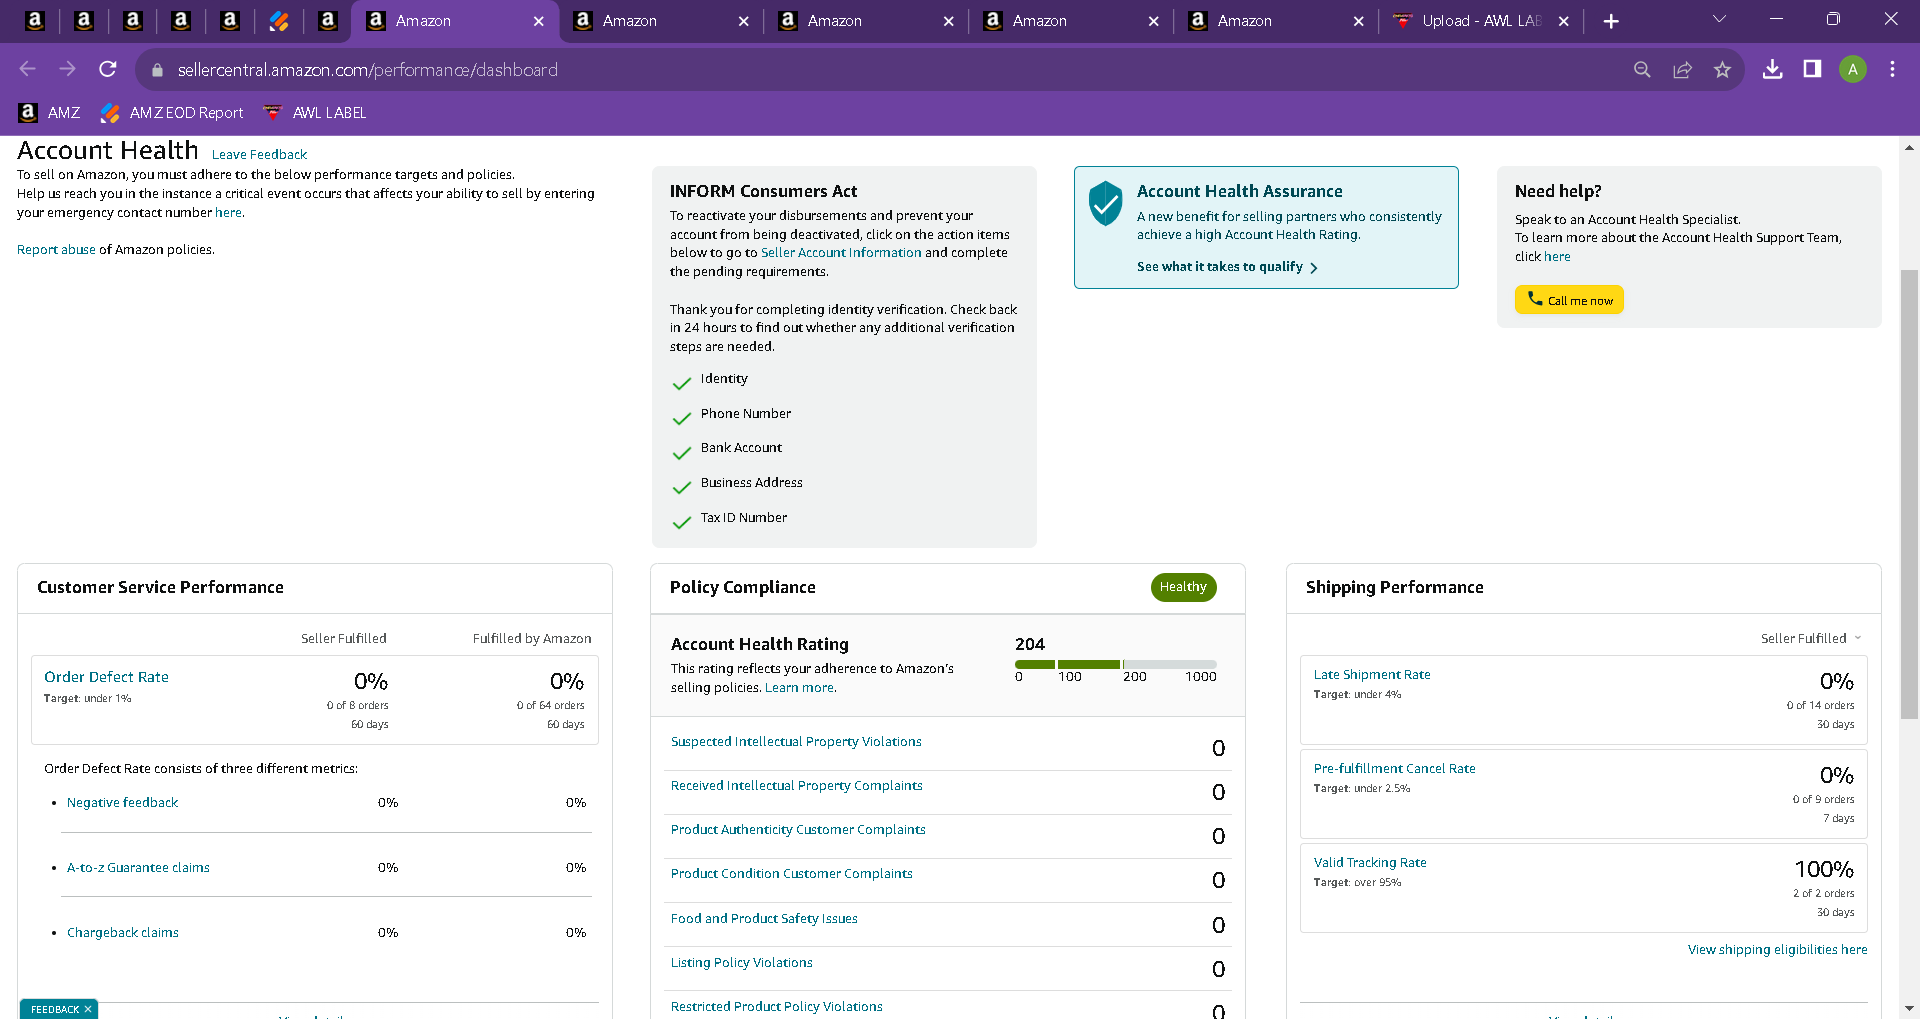Open Account Health Support Team 'here' link
The image size is (1920, 1019).
coord(1557,257)
